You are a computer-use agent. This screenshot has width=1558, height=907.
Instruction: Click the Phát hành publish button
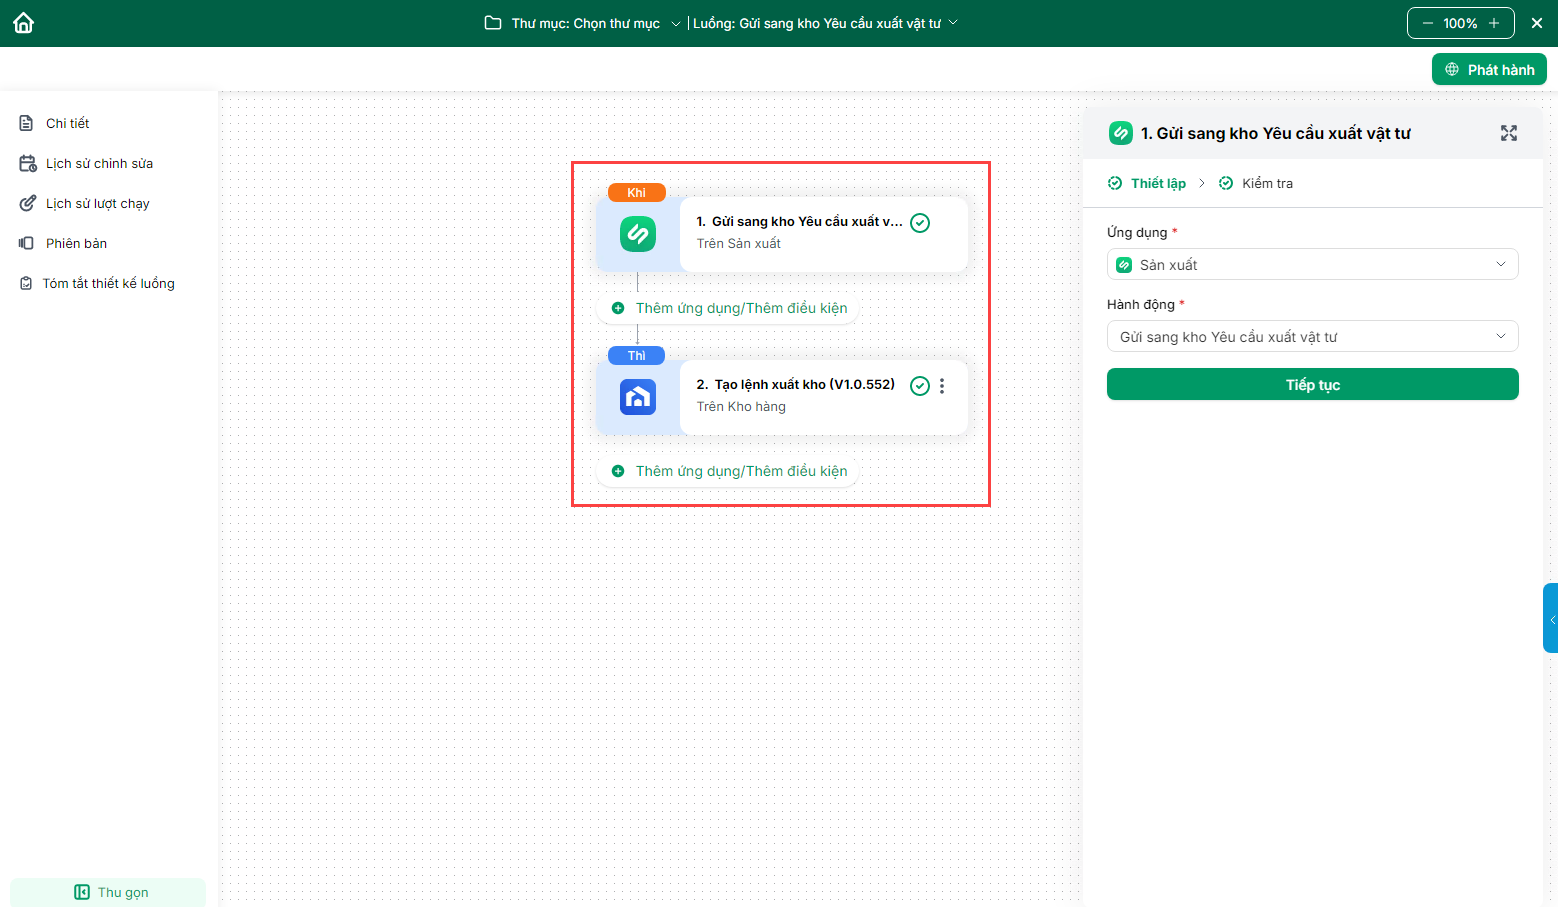point(1489,69)
